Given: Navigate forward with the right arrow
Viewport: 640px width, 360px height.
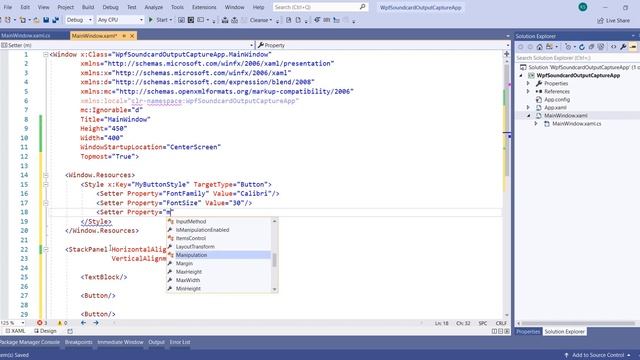Looking at the screenshot, I should click(96, 323).
